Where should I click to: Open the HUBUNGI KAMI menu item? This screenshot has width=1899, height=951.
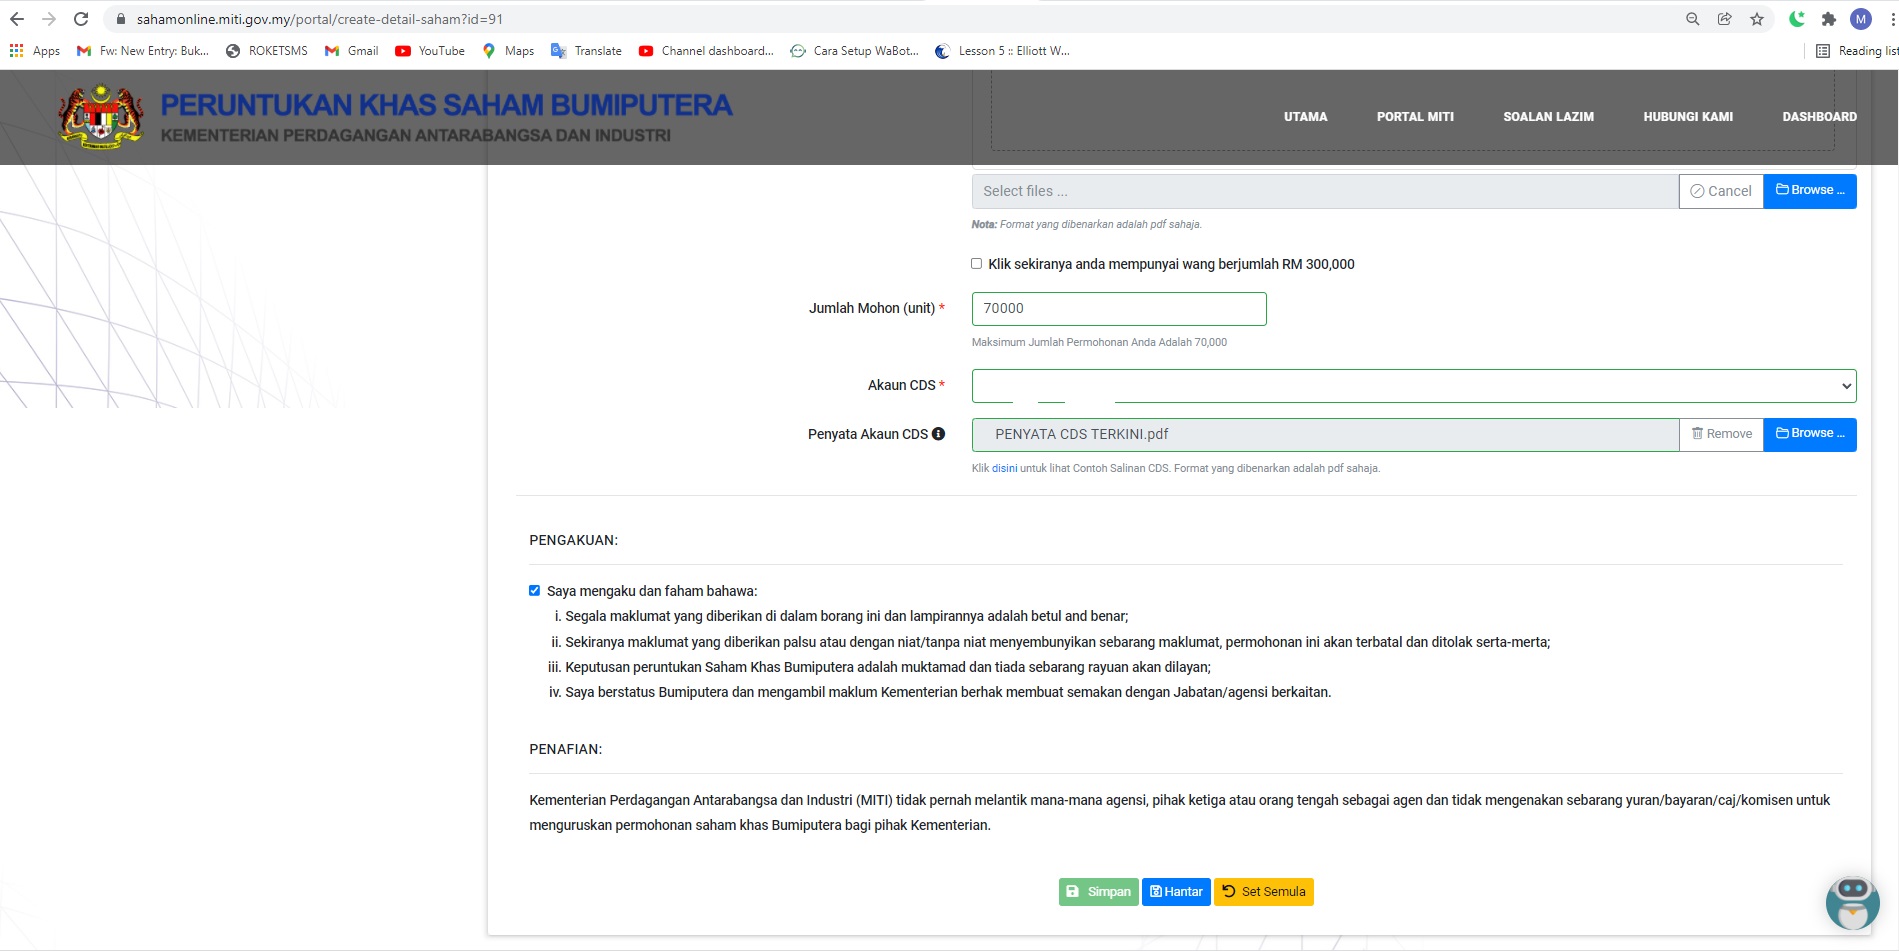(1688, 117)
